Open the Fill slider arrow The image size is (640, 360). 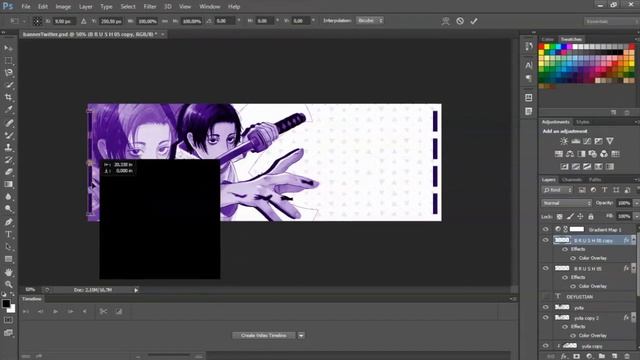click(x=636, y=216)
